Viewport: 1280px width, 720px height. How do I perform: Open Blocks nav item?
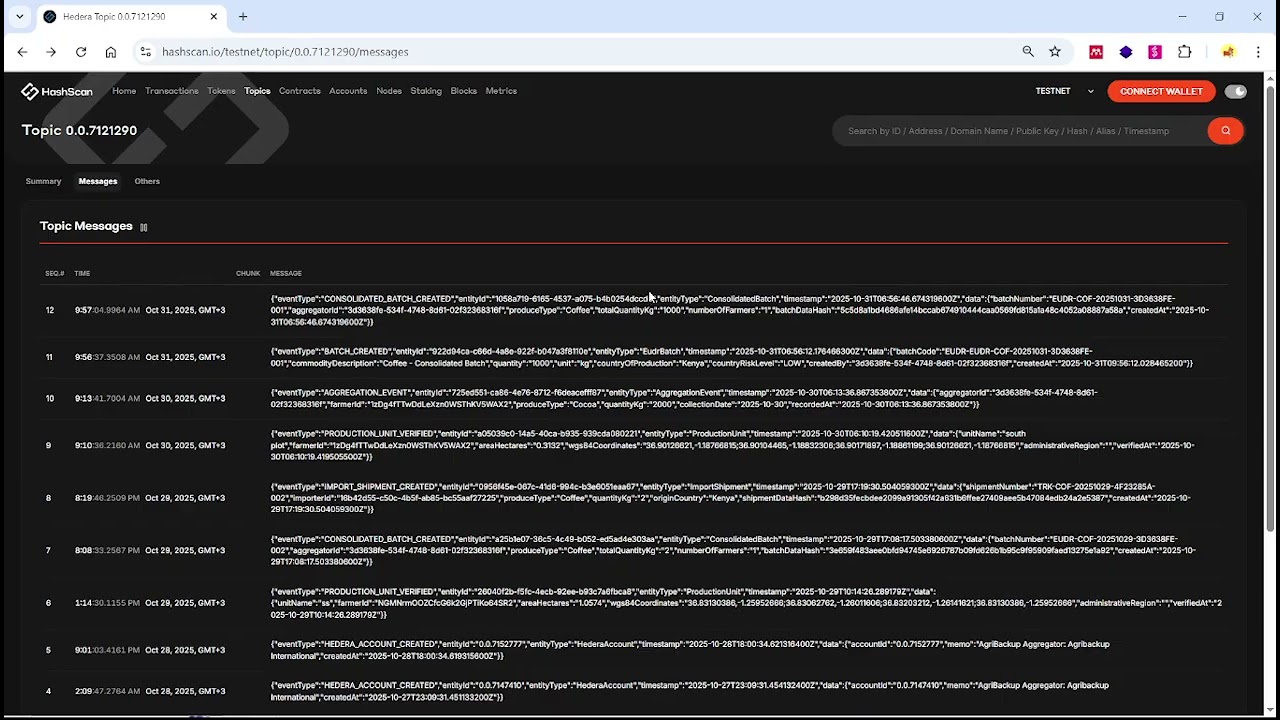[x=464, y=91]
